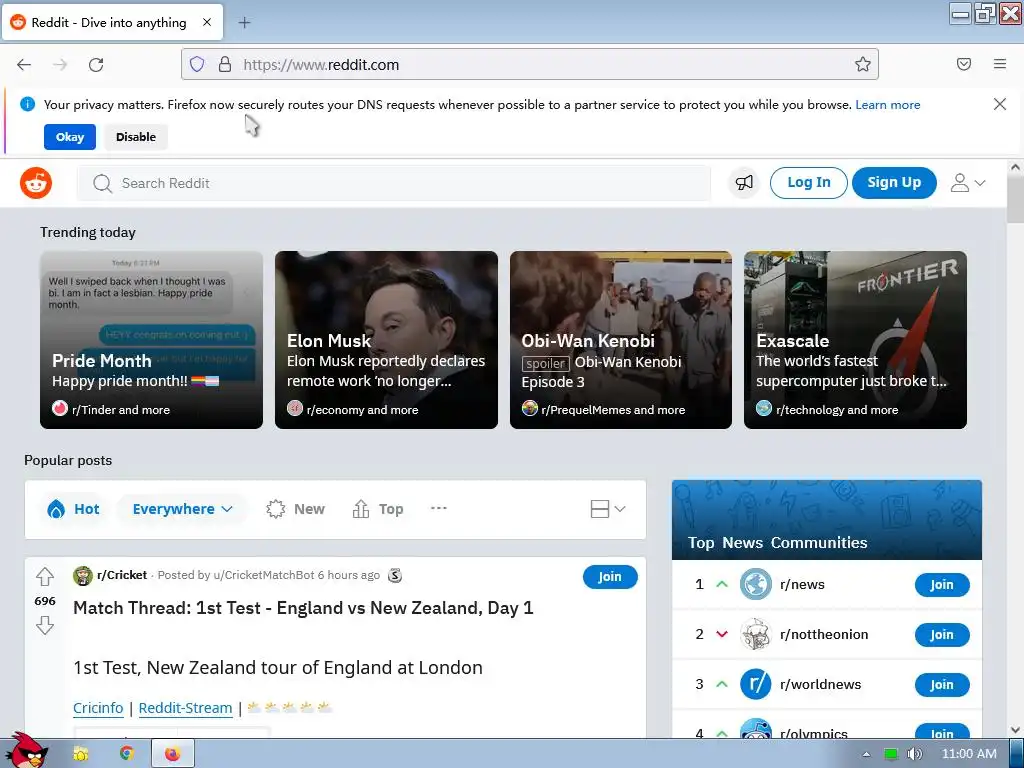Join r/nottheonion community
1024x768 pixels.
click(x=942, y=635)
